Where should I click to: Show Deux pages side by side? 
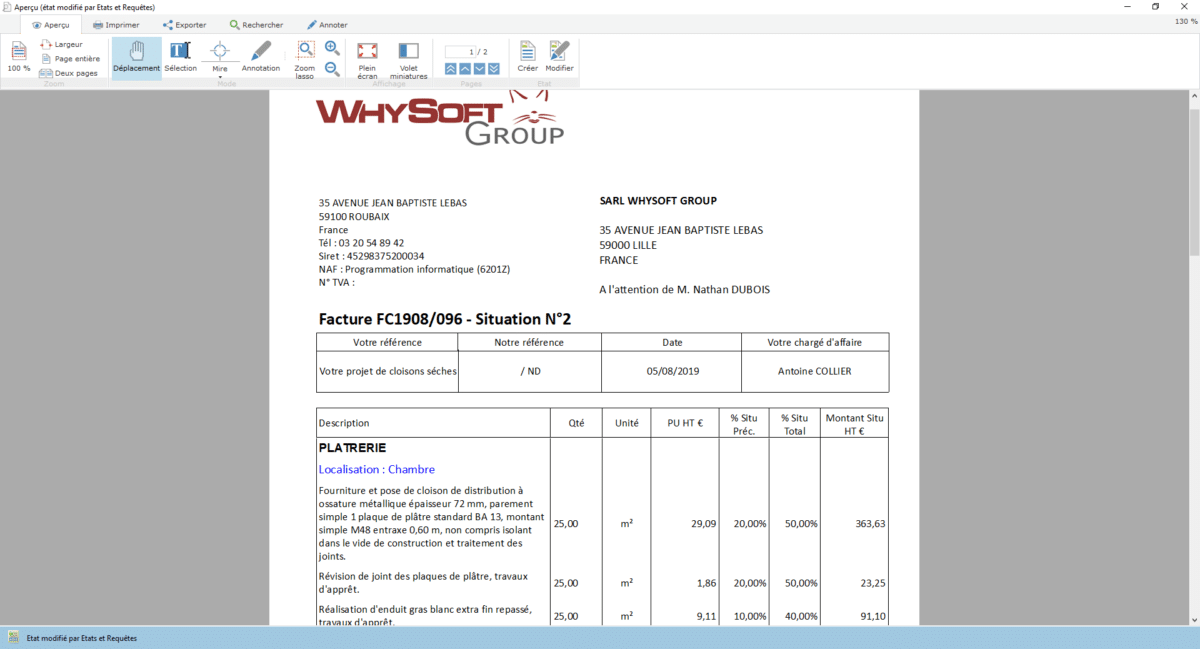[x=69, y=73]
